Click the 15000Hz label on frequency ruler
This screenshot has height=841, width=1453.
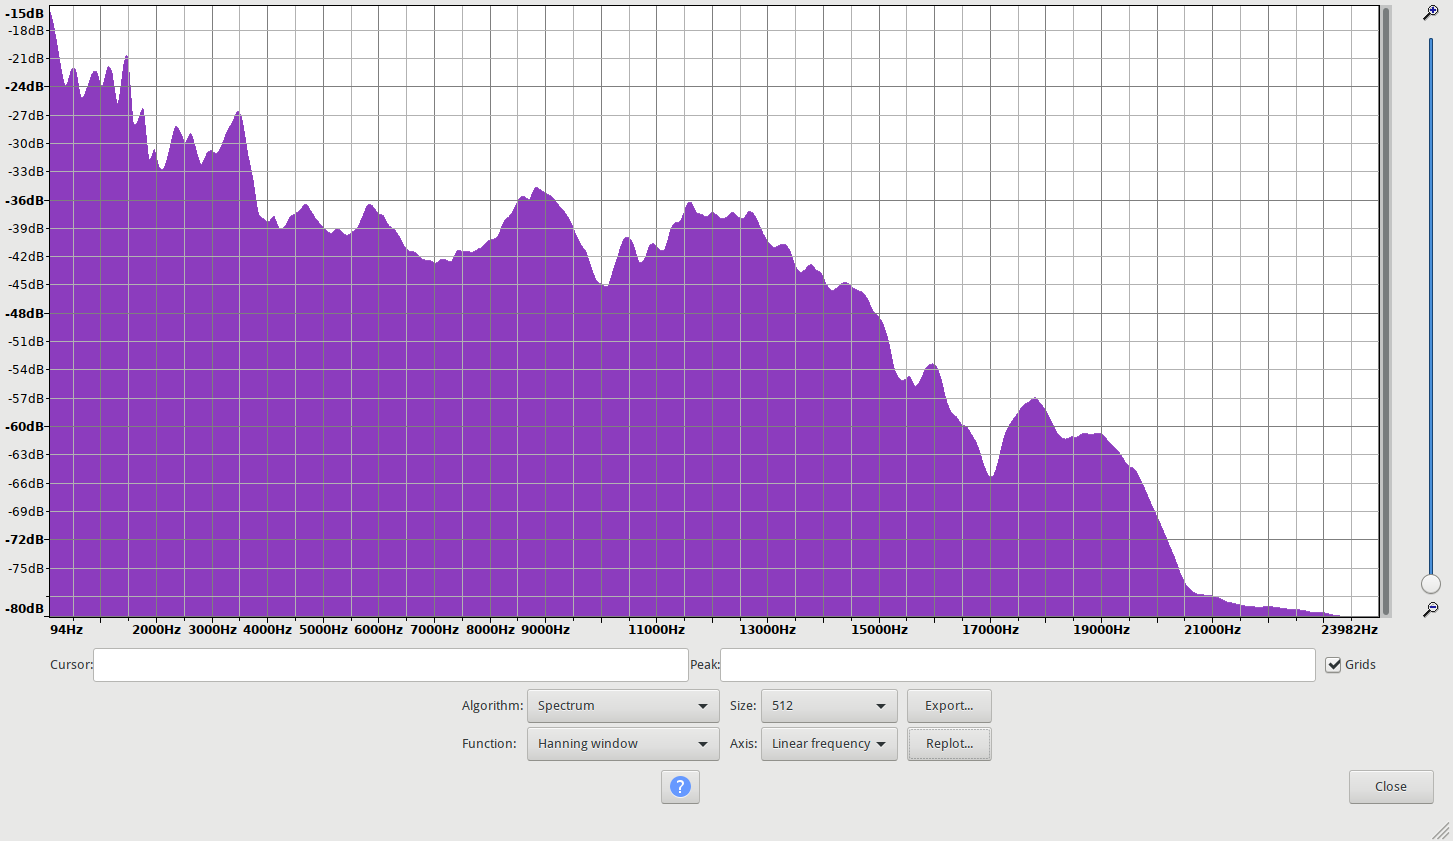click(880, 630)
